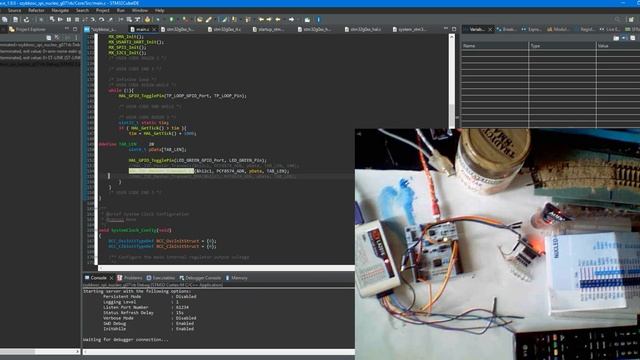This screenshot has width=640, height=360.
Task: Click the editor scroll-up arrow
Action: [x=451, y=37]
